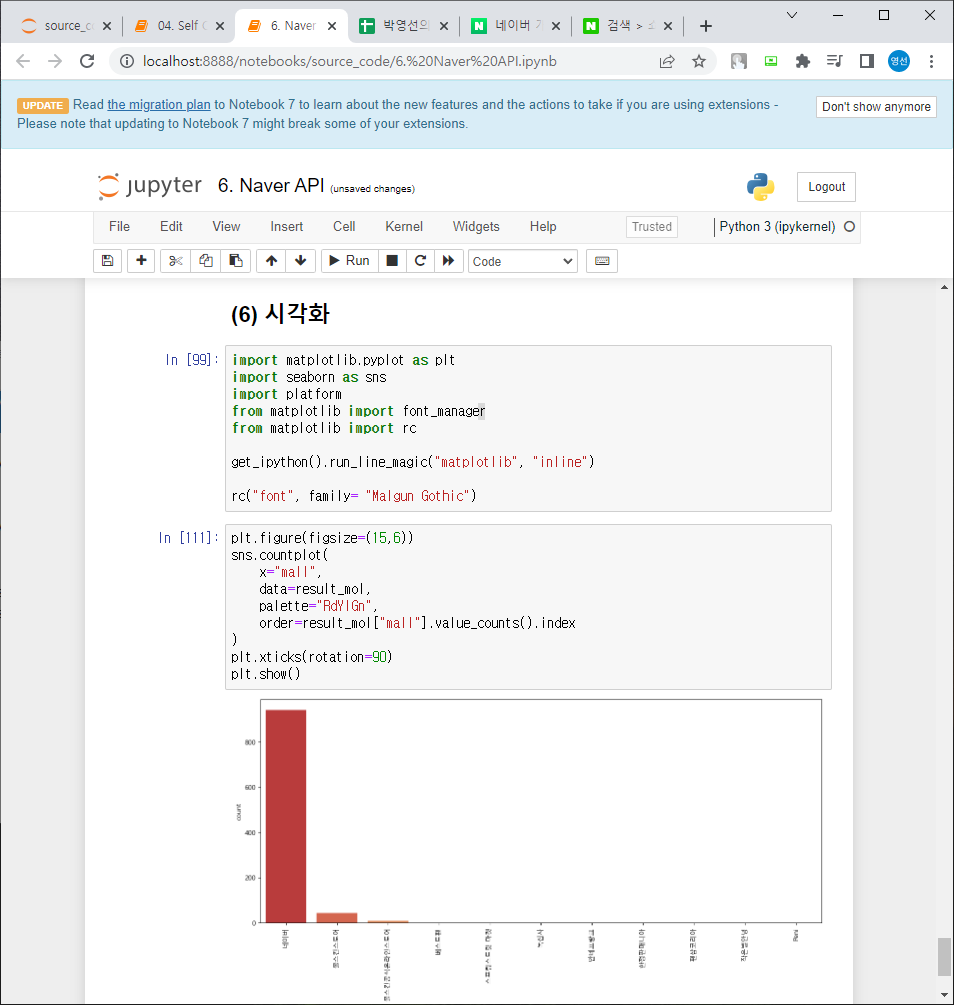This screenshot has width=954, height=1005.
Task: Open the migration plan link
Action: tap(159, 104)
